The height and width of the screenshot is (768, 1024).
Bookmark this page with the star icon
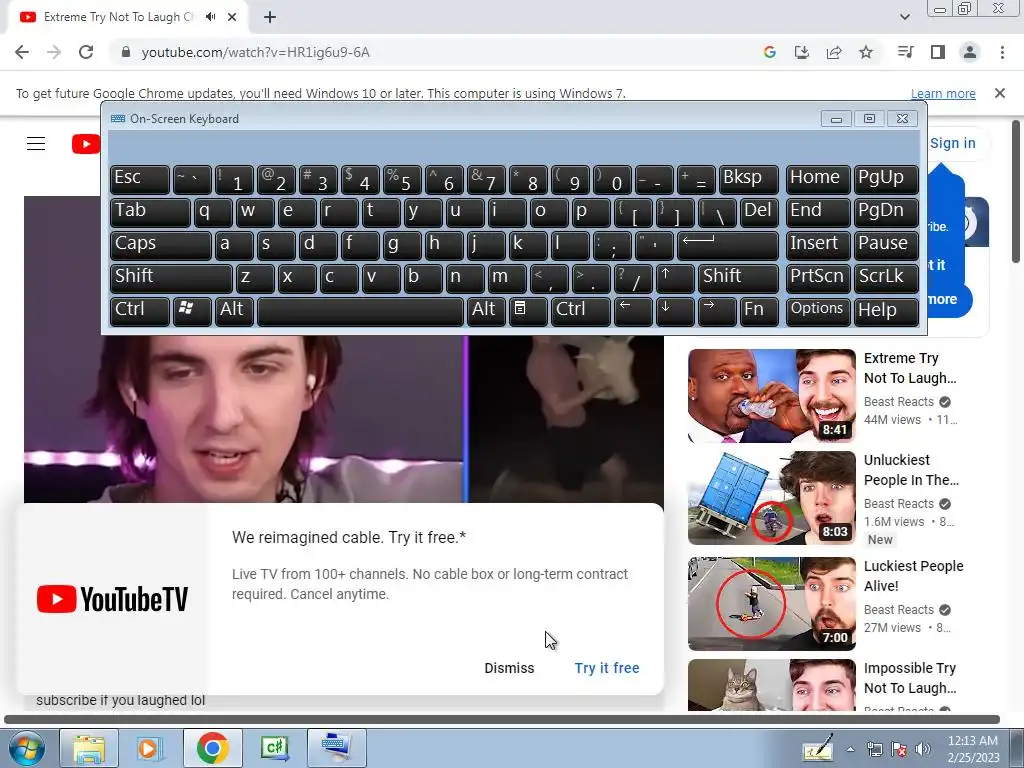point(866,52)
